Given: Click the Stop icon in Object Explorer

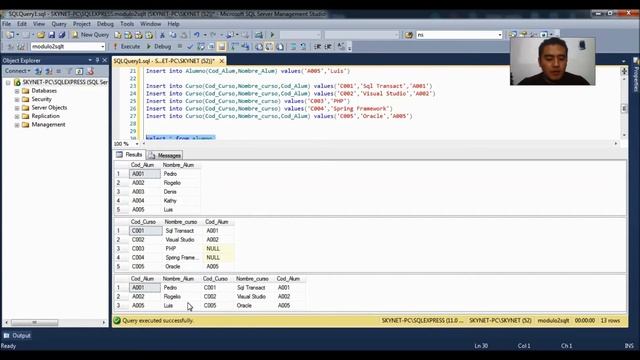Looking at the screenshot, I should pos(59,71).
